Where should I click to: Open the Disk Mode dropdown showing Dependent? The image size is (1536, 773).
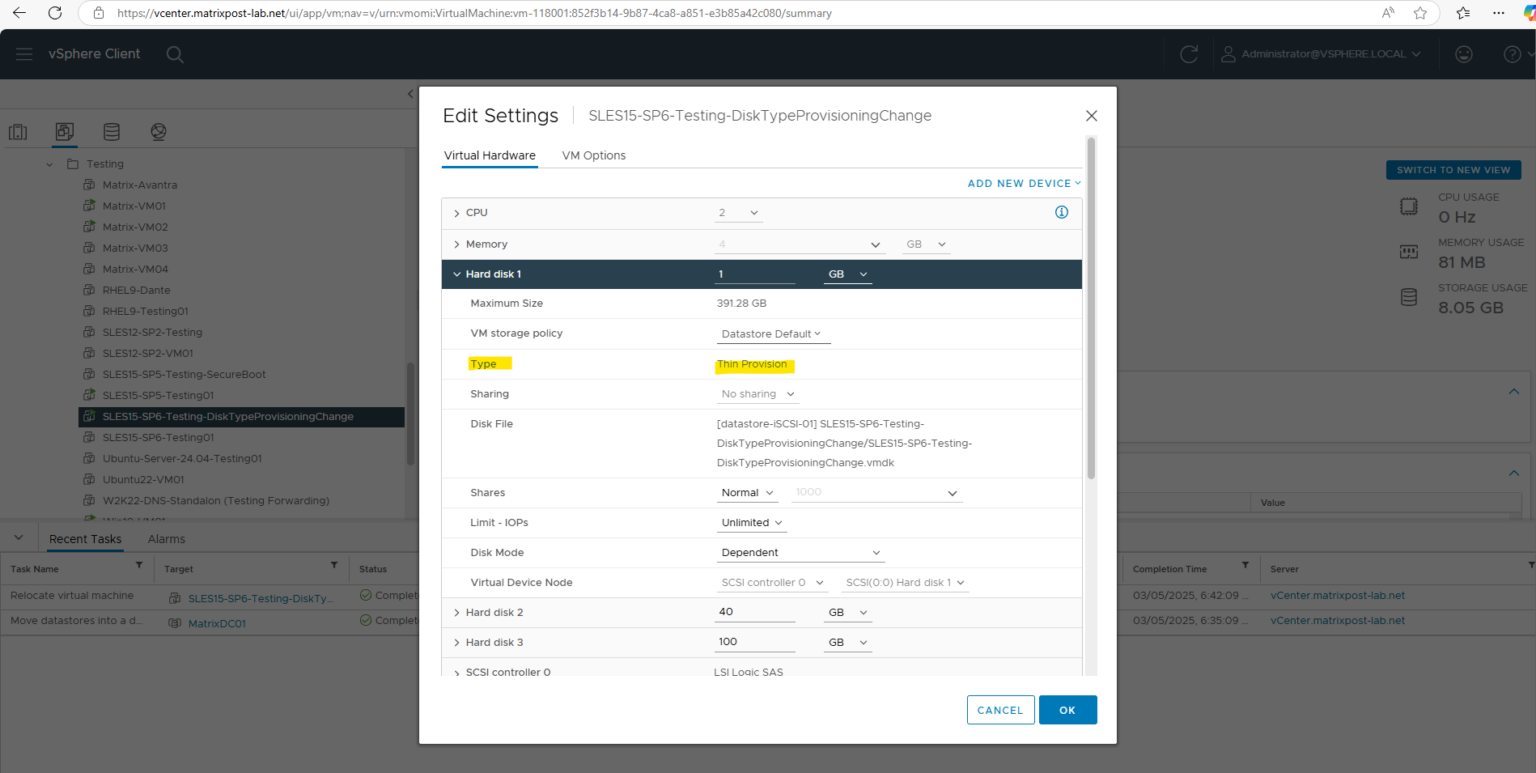point(800,552)
